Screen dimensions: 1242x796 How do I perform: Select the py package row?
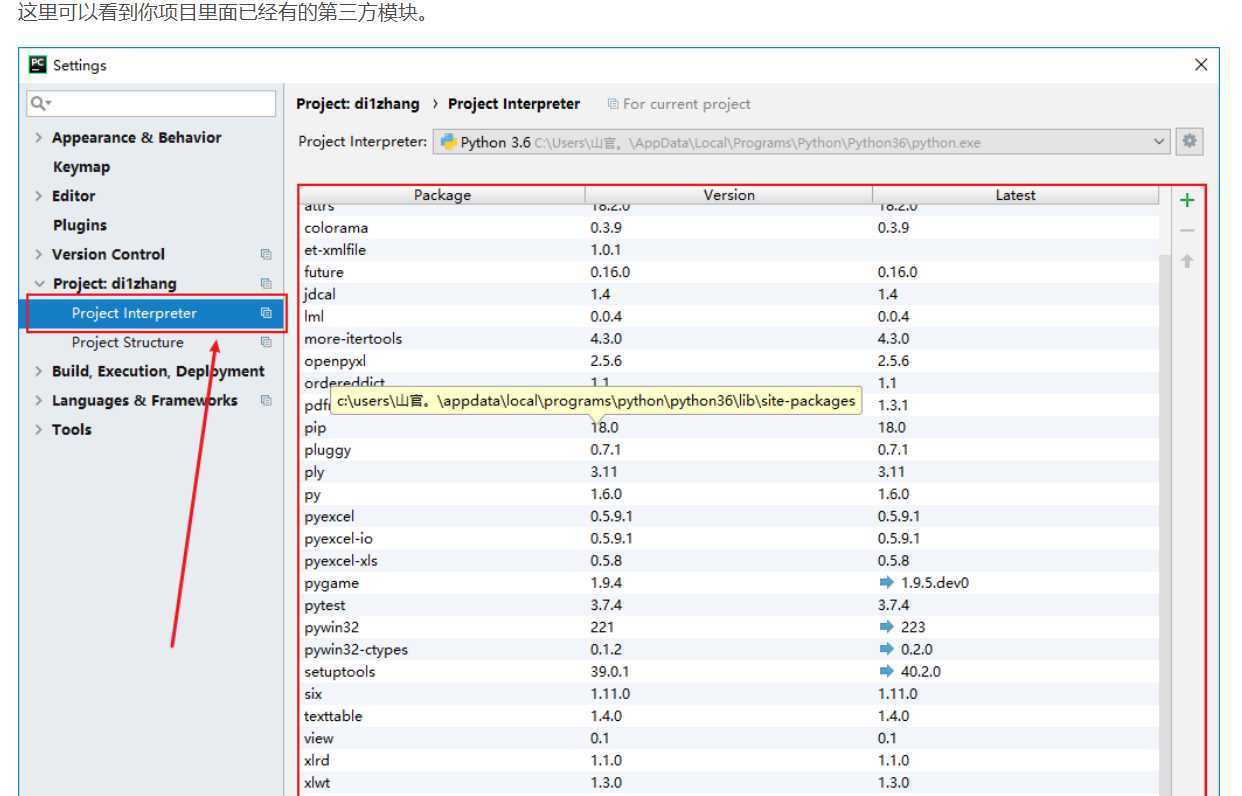(x=729, y=494)
